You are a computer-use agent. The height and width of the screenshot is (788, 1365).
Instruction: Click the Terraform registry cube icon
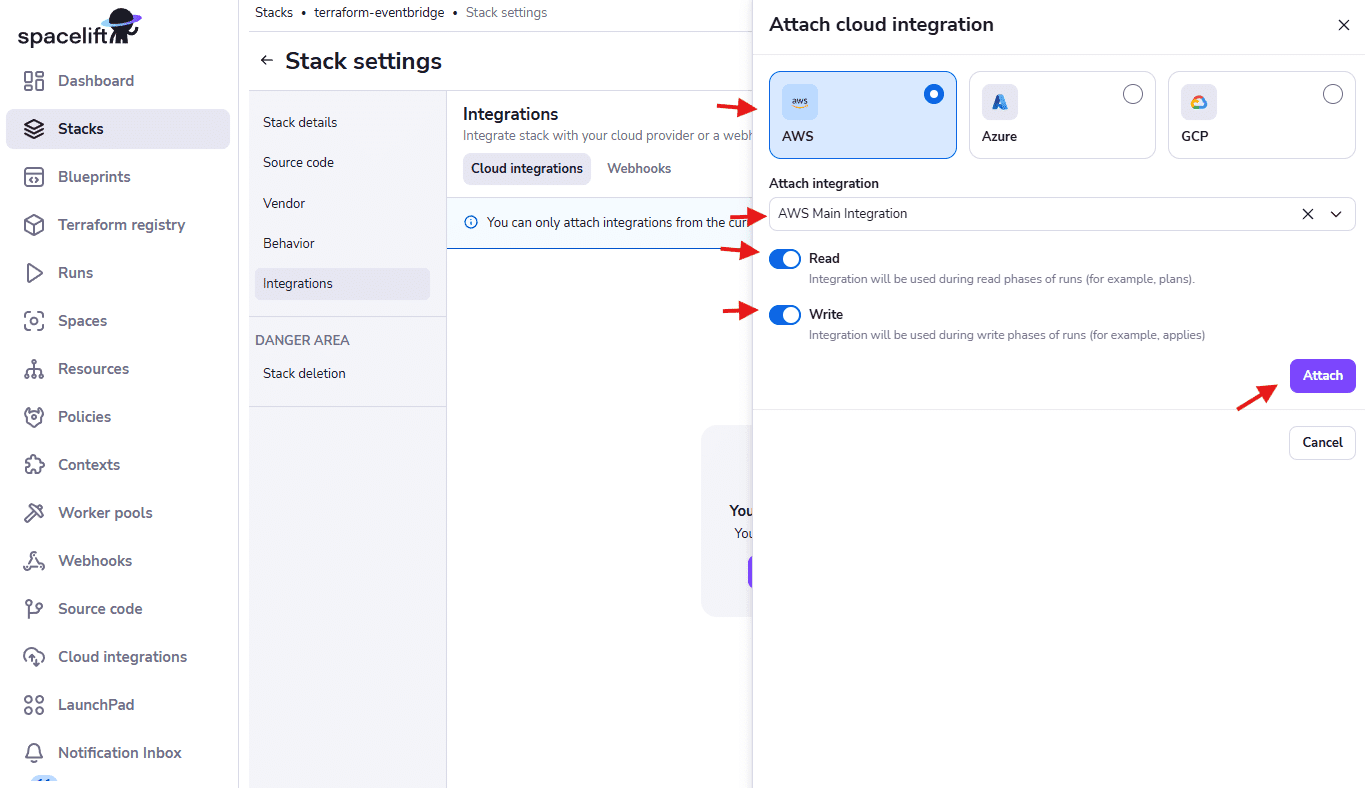(34, 225)
